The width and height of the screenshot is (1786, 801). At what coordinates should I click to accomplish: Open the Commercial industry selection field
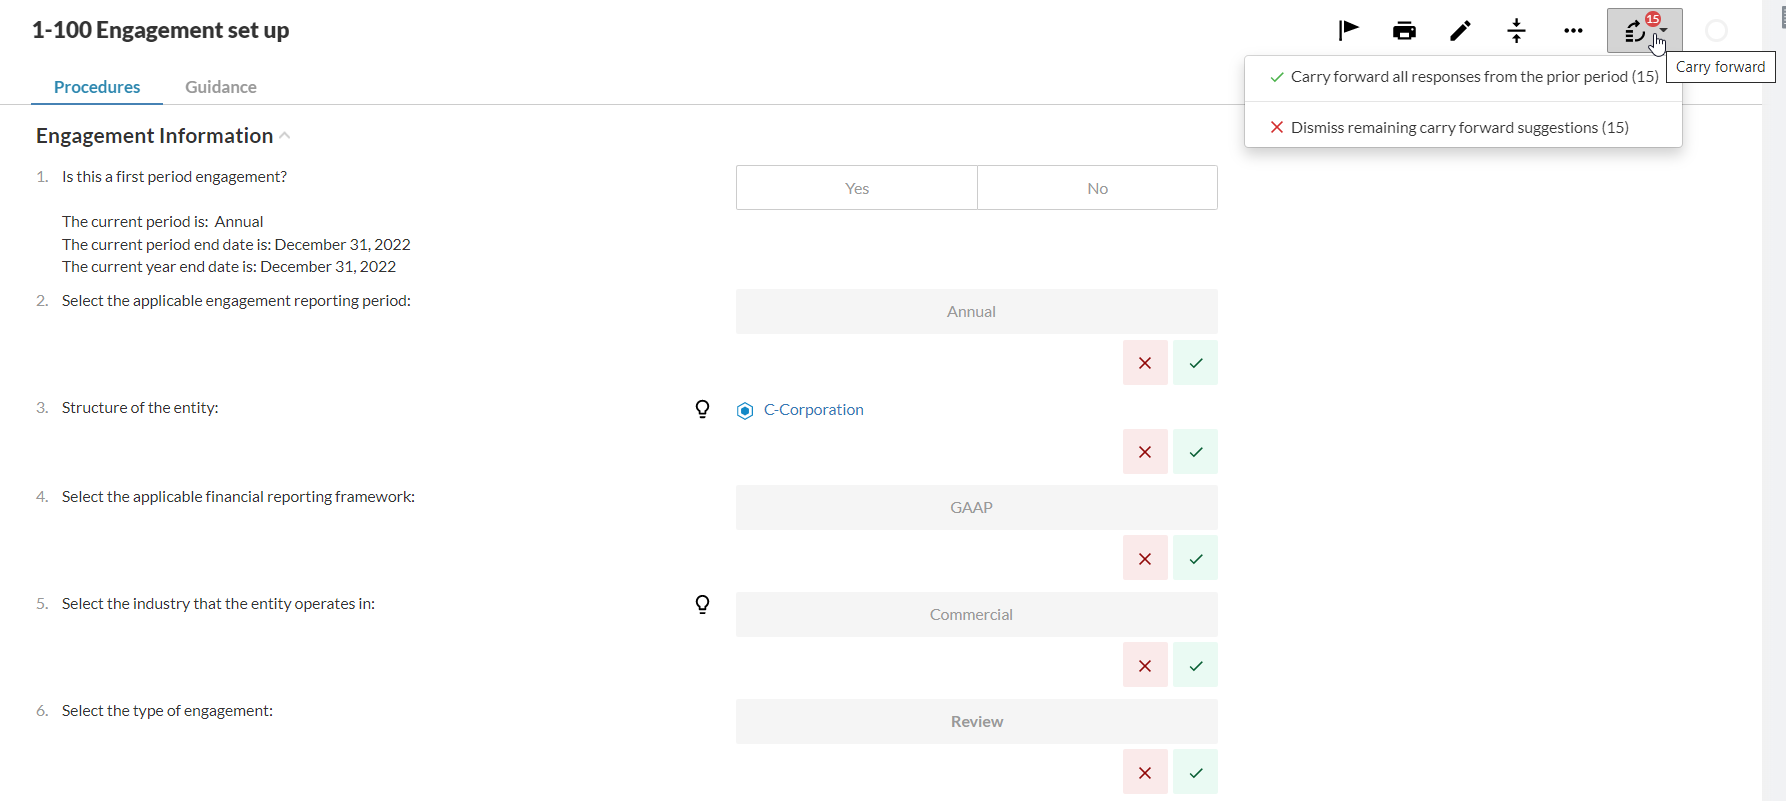click(x=976, y=615)
